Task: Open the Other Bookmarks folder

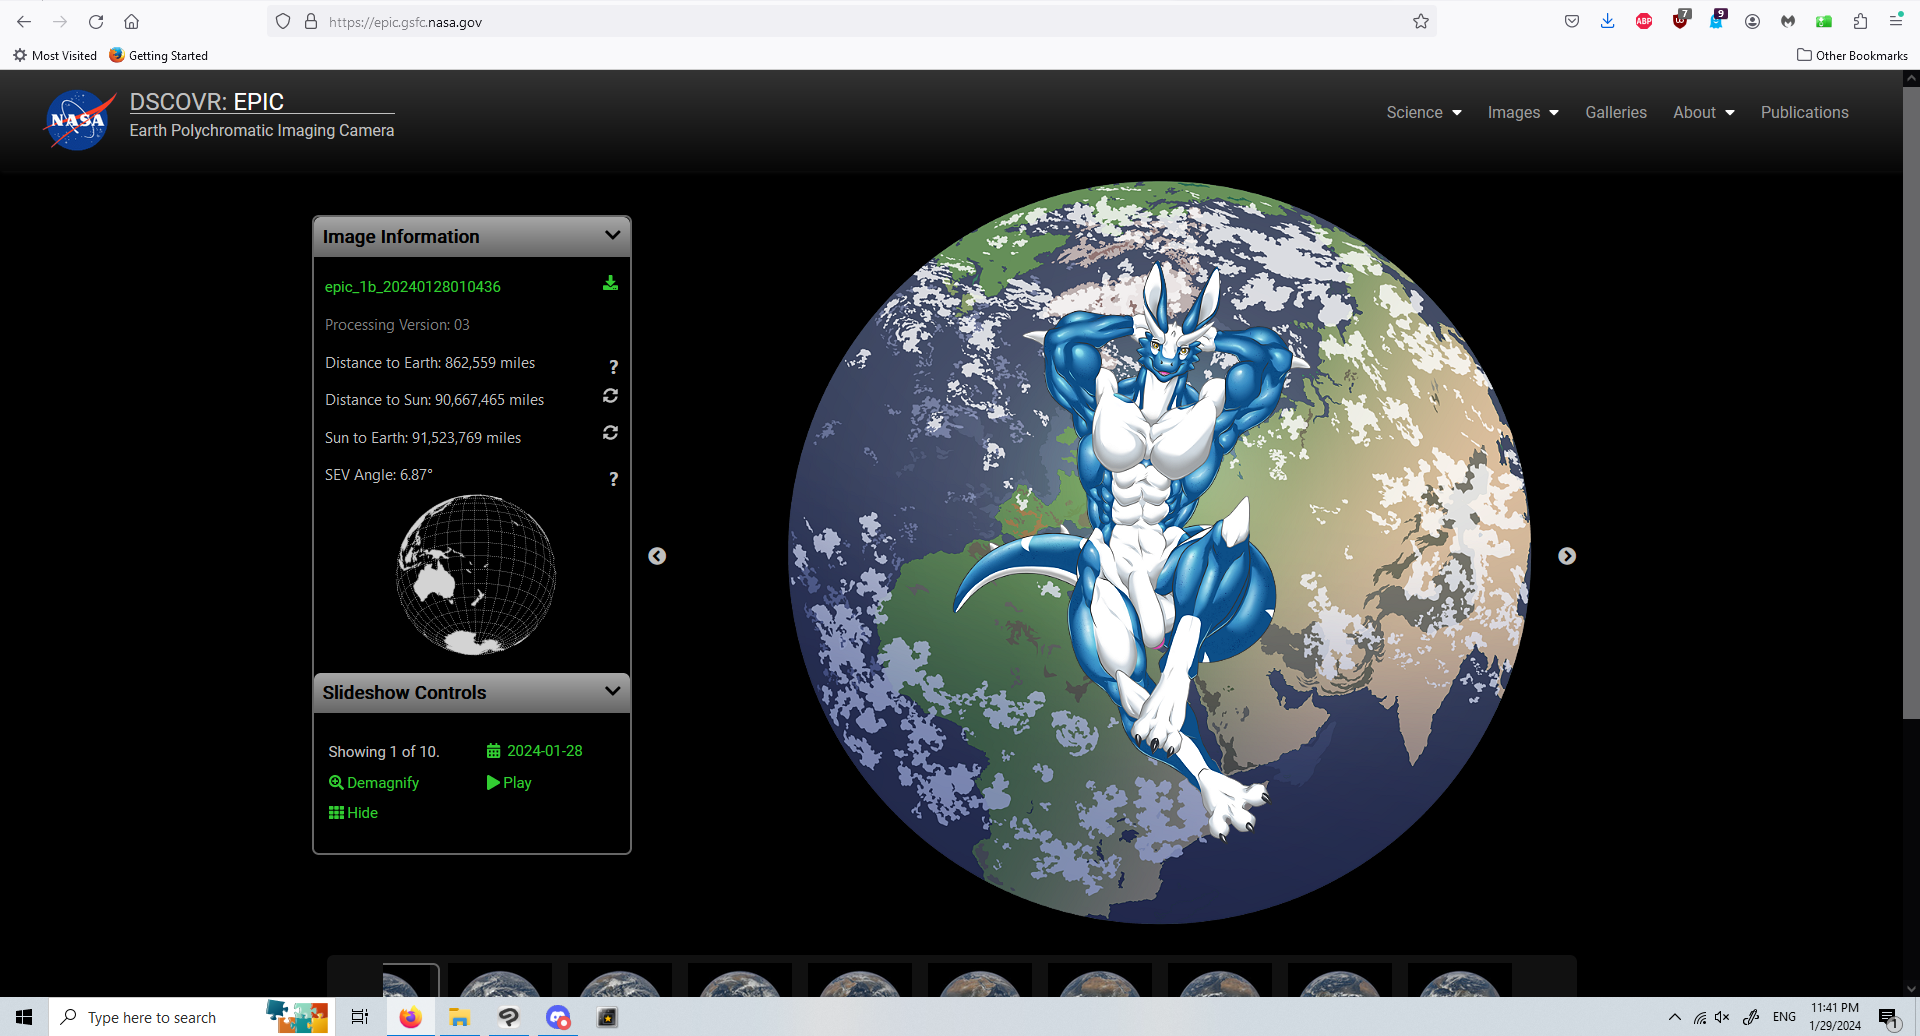Action: coord(1852,55)
